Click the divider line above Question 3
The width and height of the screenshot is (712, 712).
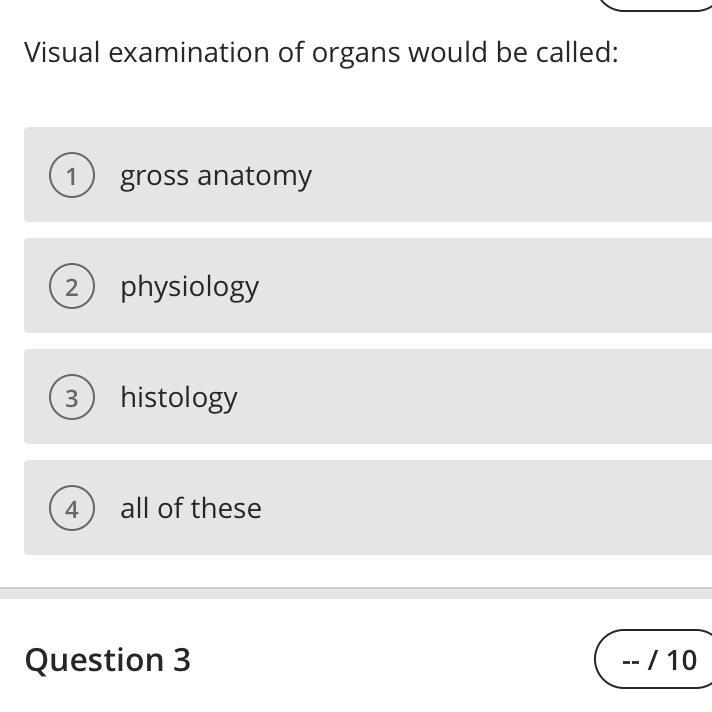356,588
